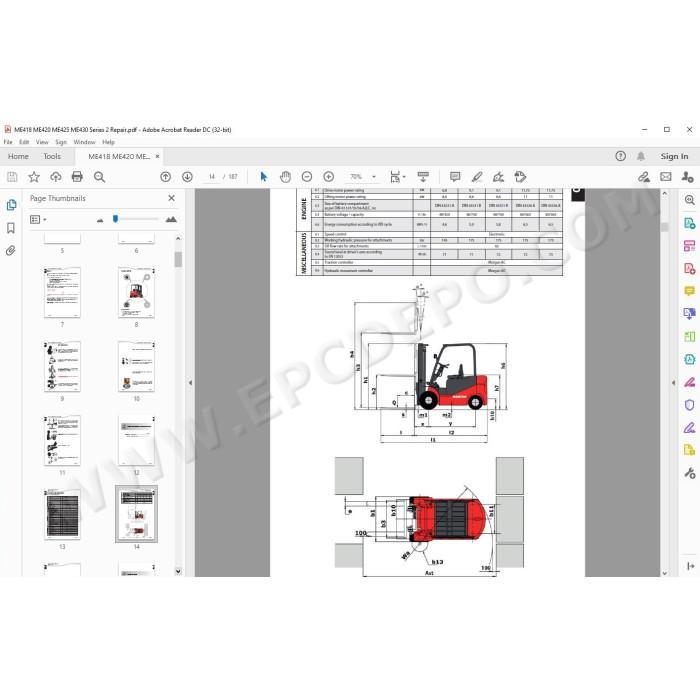
Task: Open the fit page options icon
Action: tap(396, 177)
